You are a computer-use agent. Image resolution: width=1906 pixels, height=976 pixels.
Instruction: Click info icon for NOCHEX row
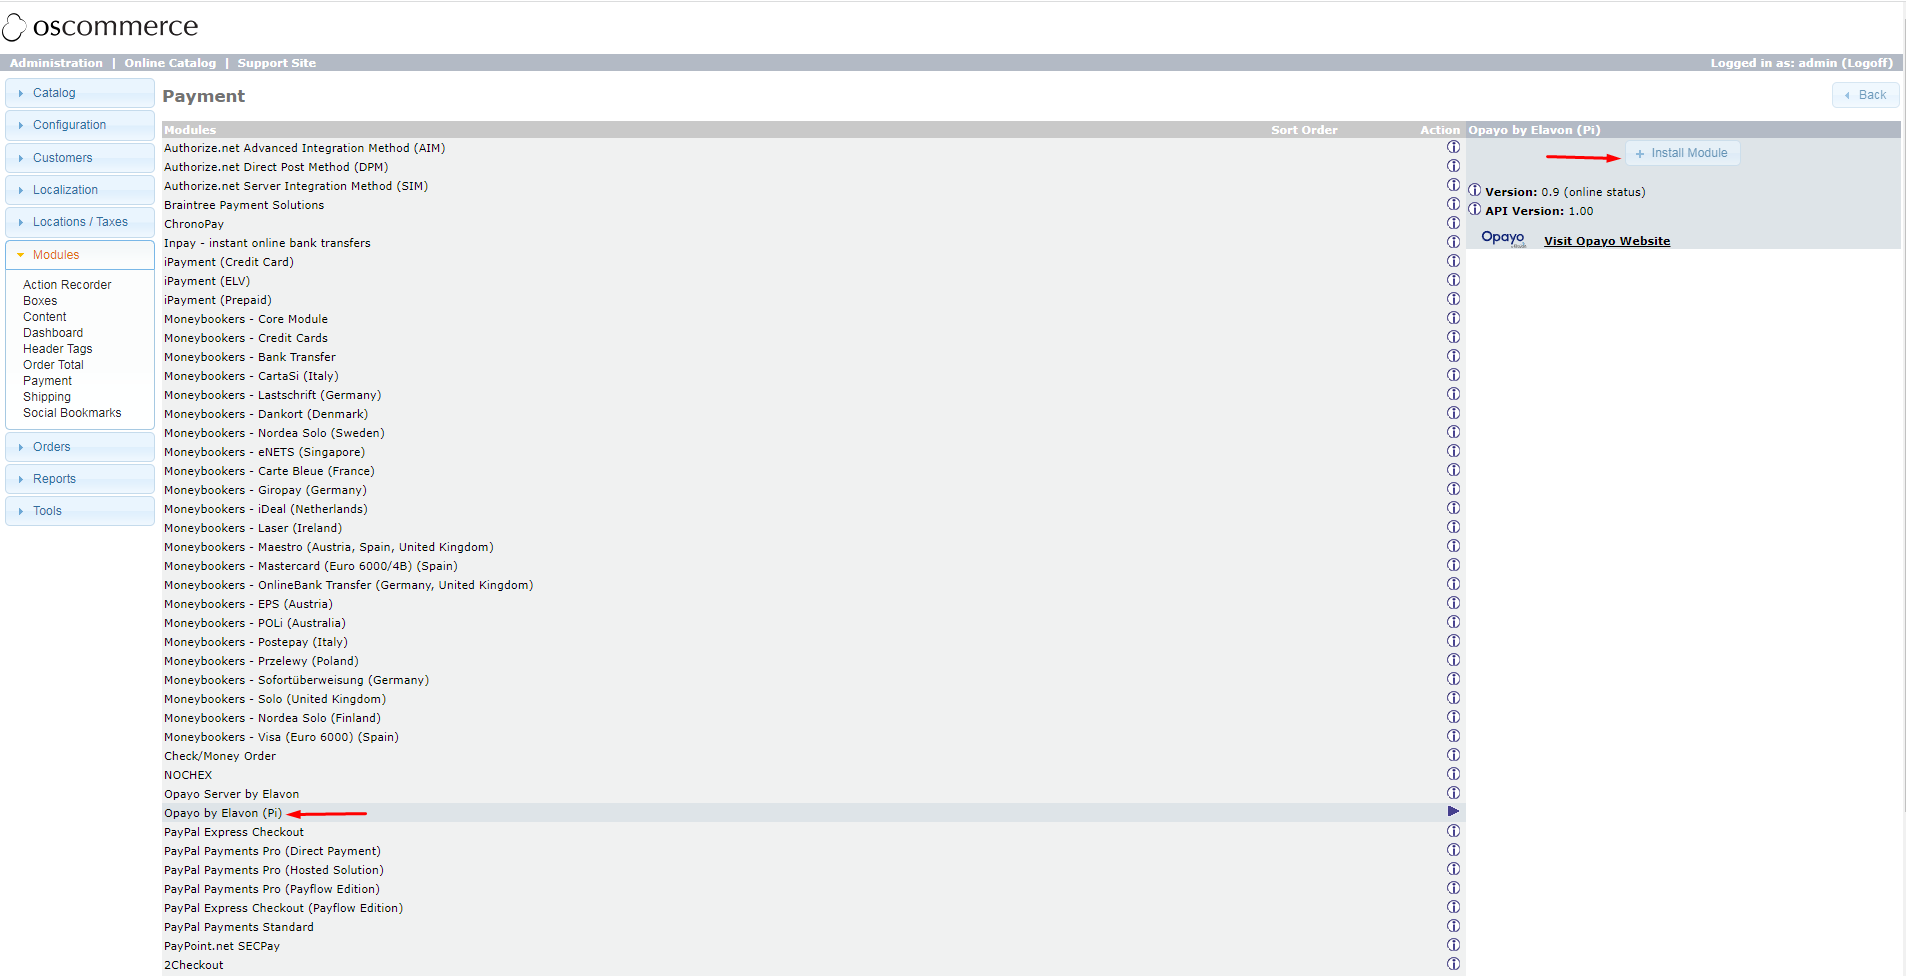1453,774
